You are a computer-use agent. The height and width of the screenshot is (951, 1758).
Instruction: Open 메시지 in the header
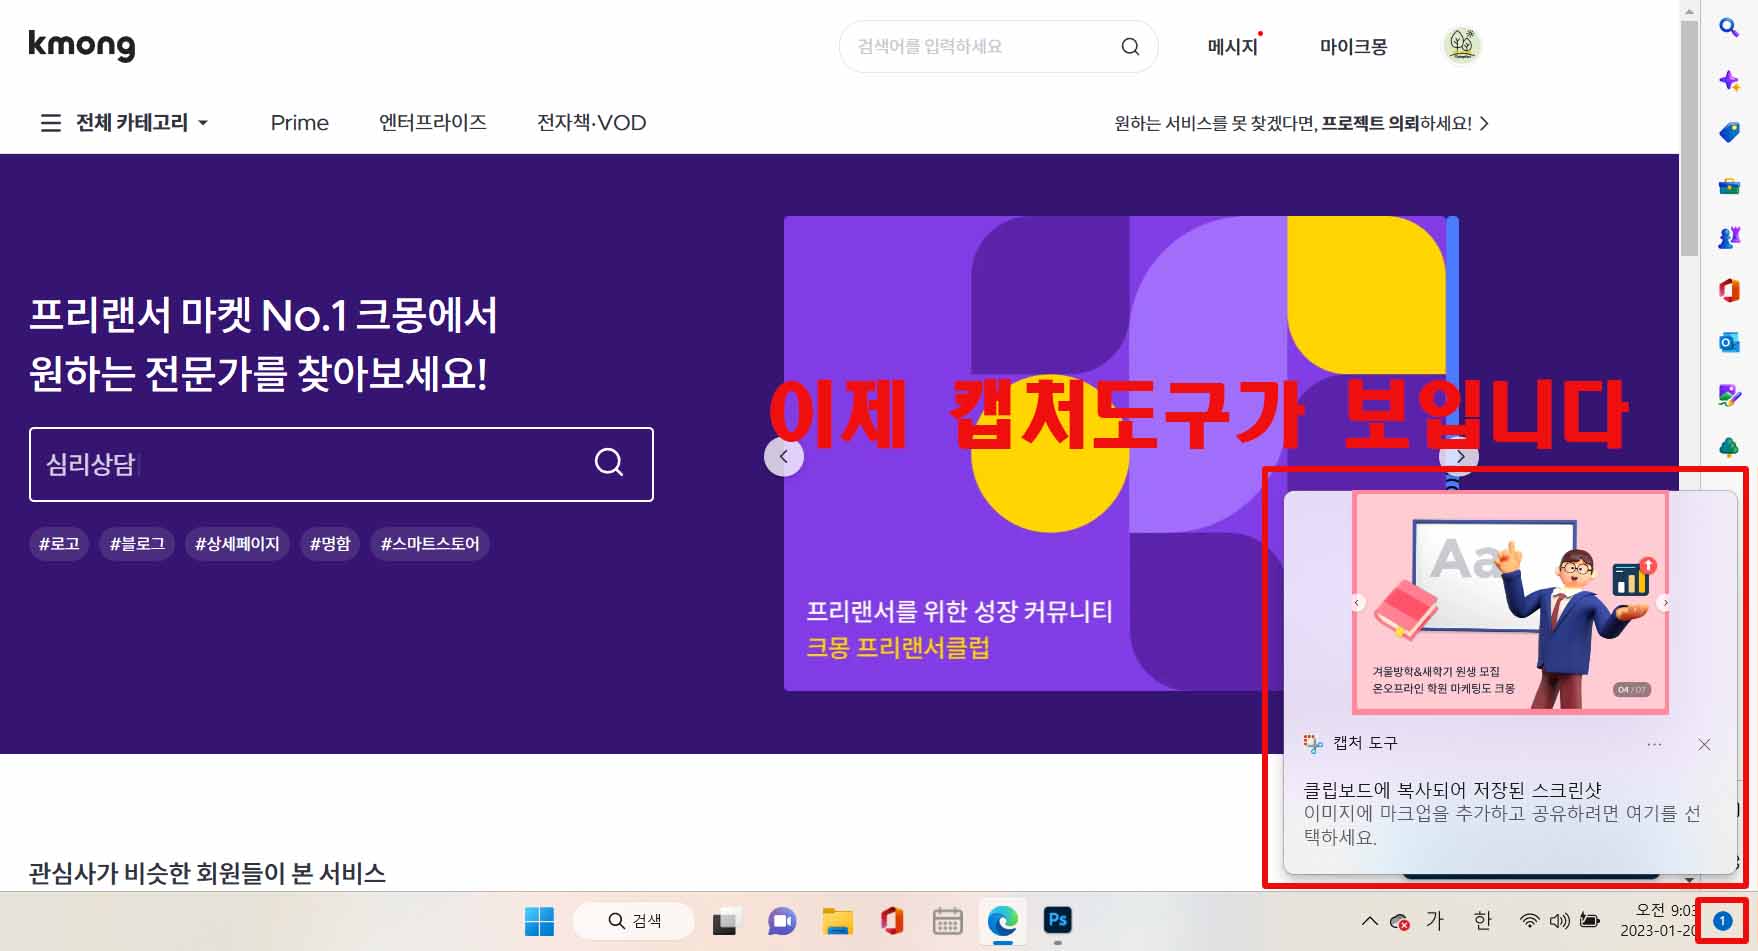click(1232, 46)
